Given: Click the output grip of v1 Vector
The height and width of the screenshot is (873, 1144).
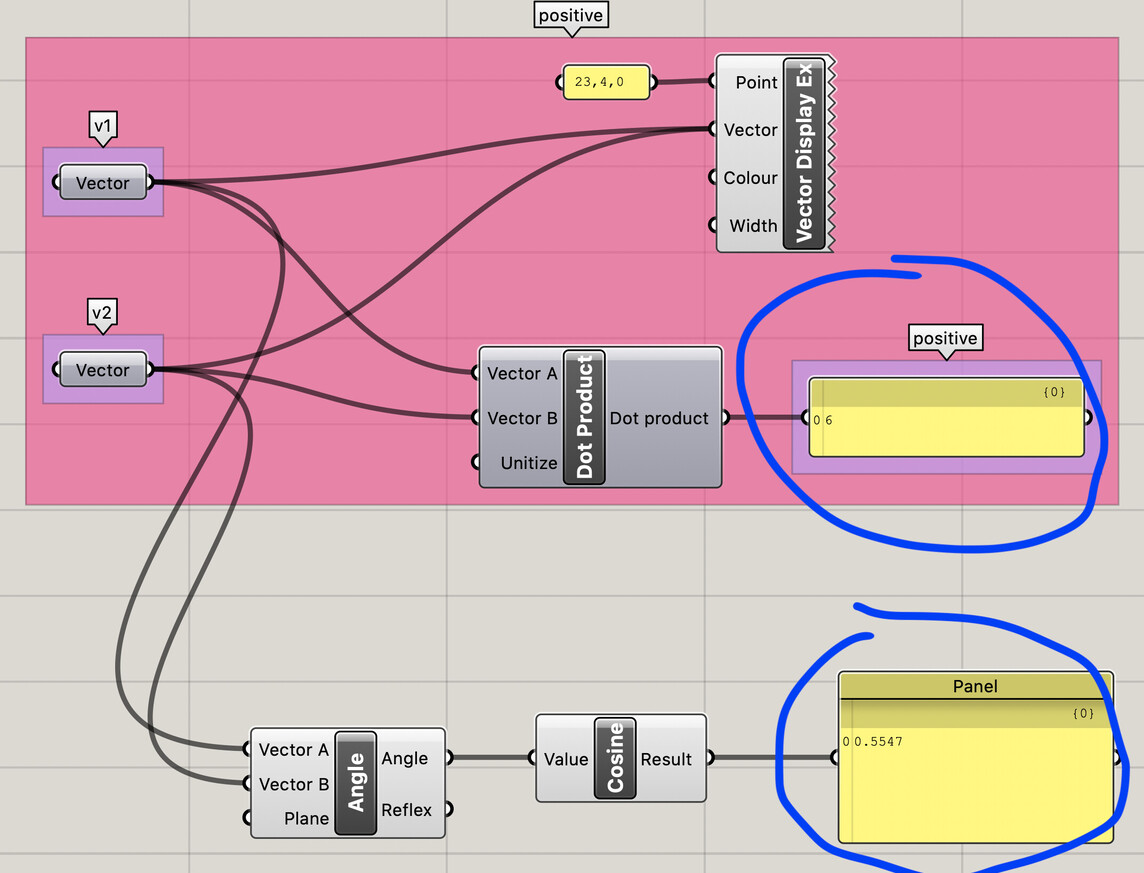Looking at the screenshot, I should (x=151, y=182).
